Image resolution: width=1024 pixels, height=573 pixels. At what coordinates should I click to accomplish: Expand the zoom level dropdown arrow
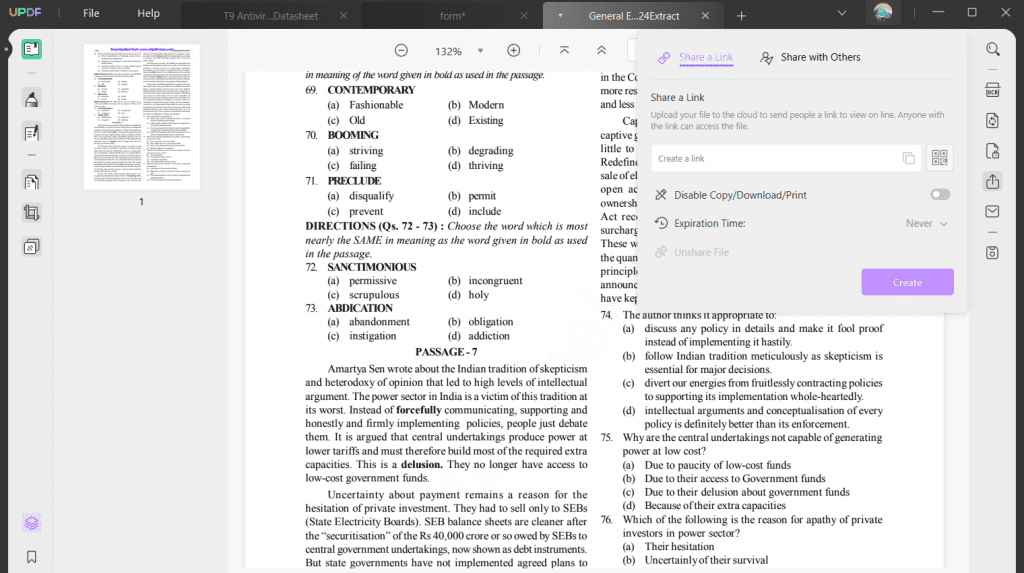click(480, 50)
